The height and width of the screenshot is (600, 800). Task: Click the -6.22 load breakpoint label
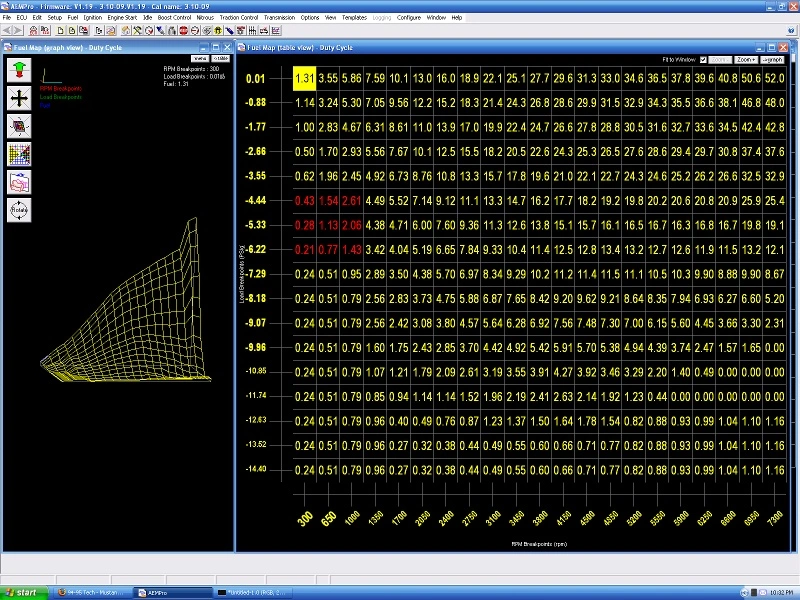pyautogui.click(x=256, y=249)
